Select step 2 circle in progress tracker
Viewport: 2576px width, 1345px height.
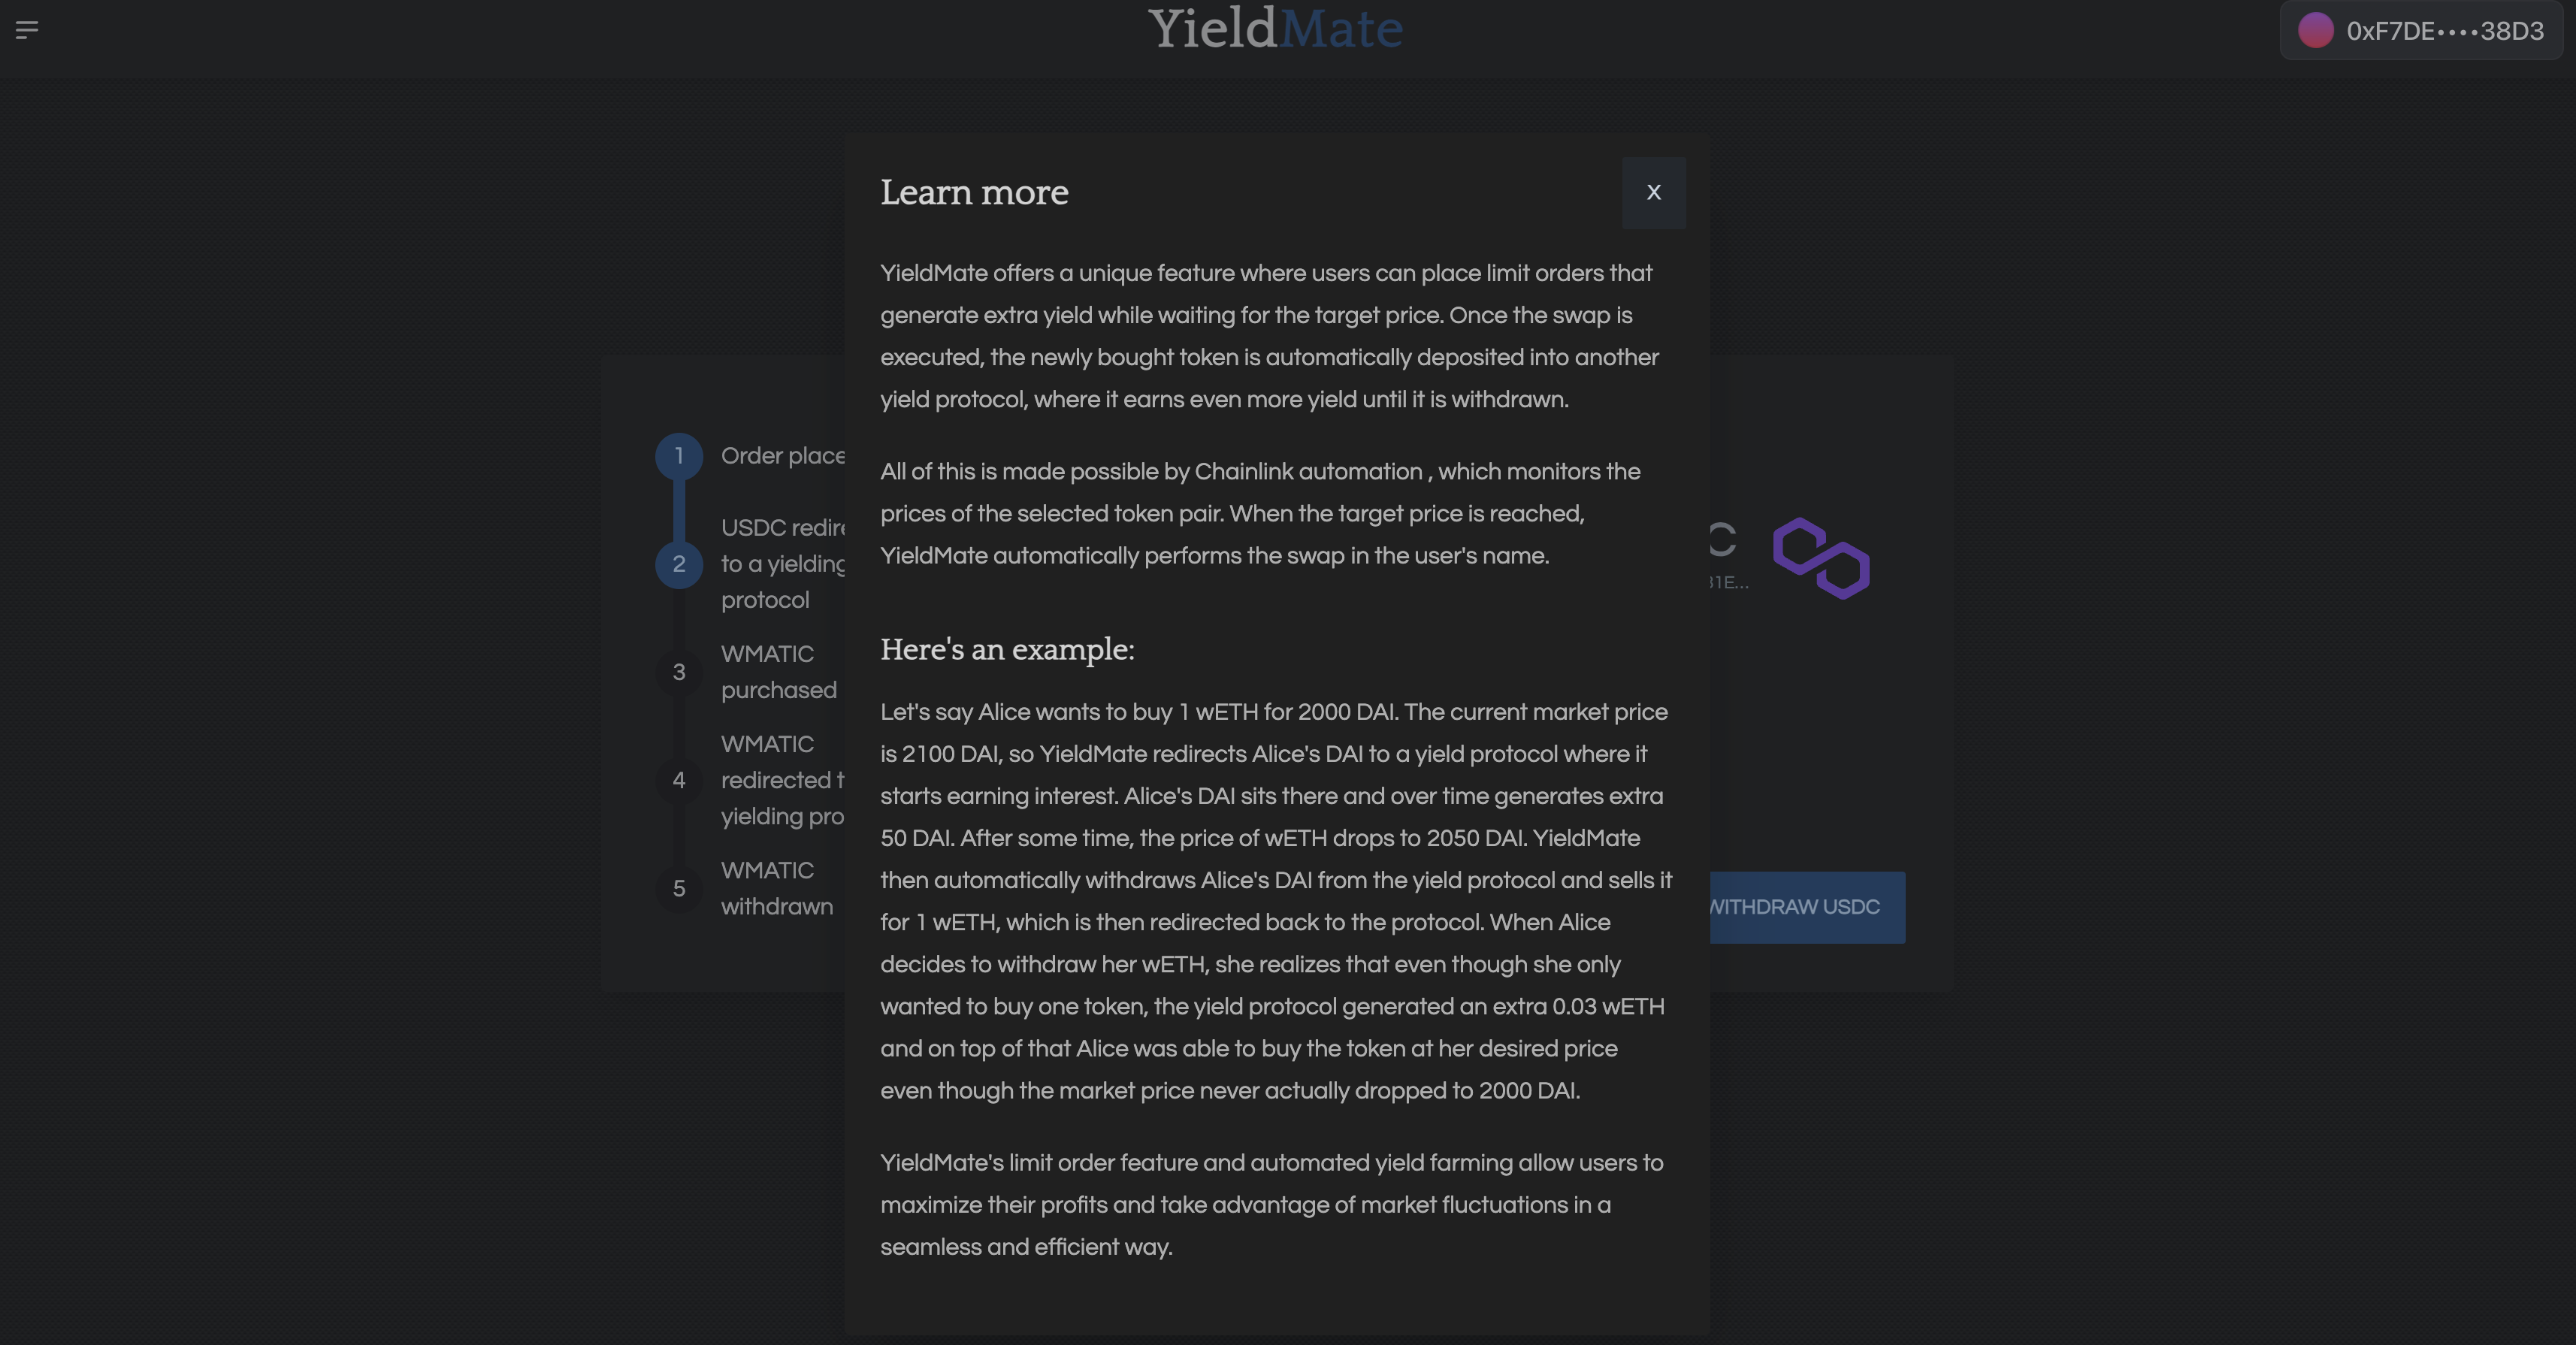pos(679,564)
